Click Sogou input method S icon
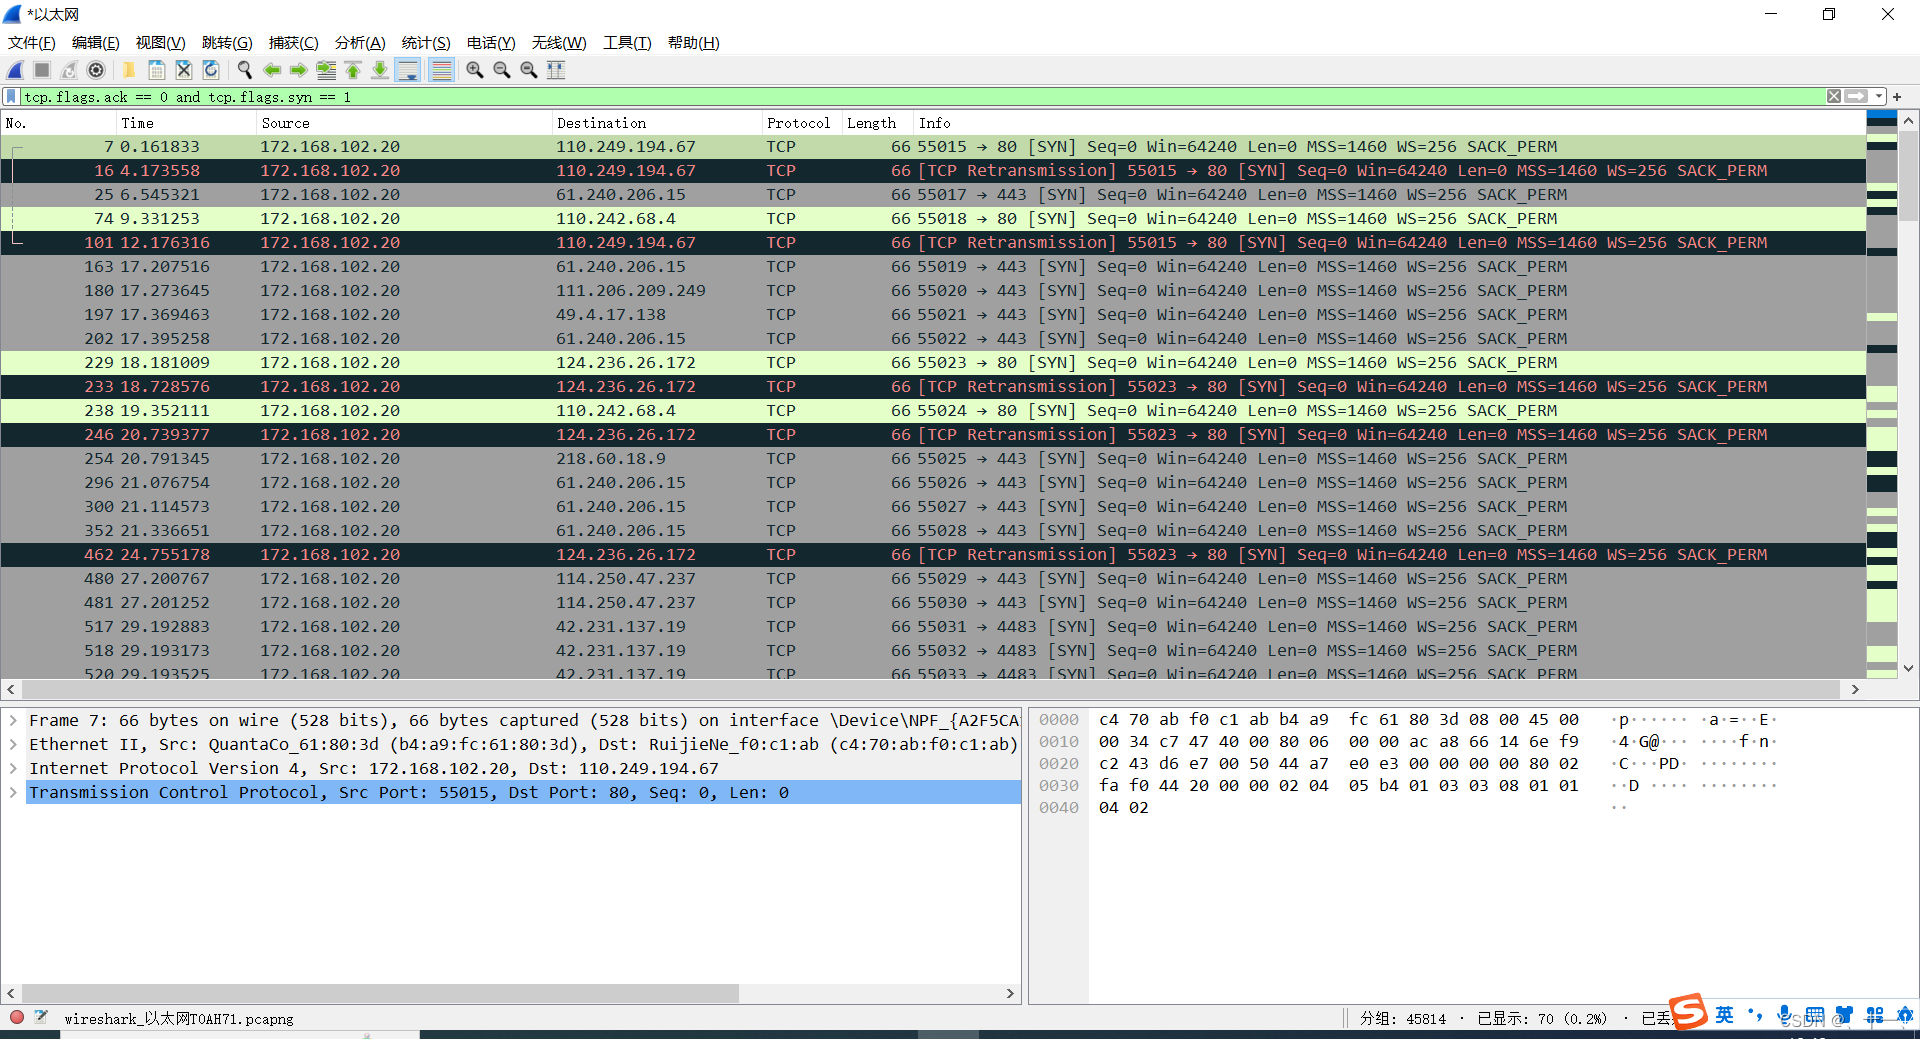This screenshot has width=1920, height=1039. click(1689, 1012)
